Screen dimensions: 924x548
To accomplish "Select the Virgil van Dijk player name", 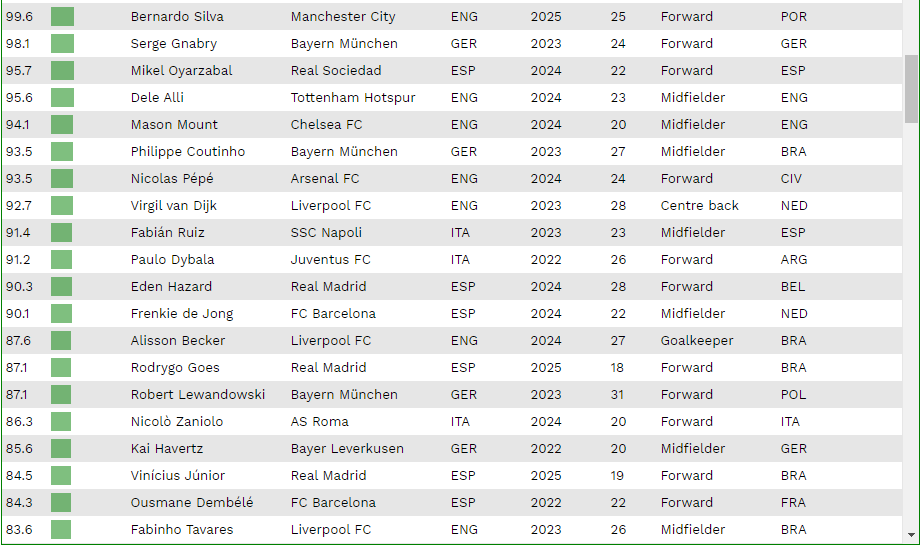I will coord(174,206).
